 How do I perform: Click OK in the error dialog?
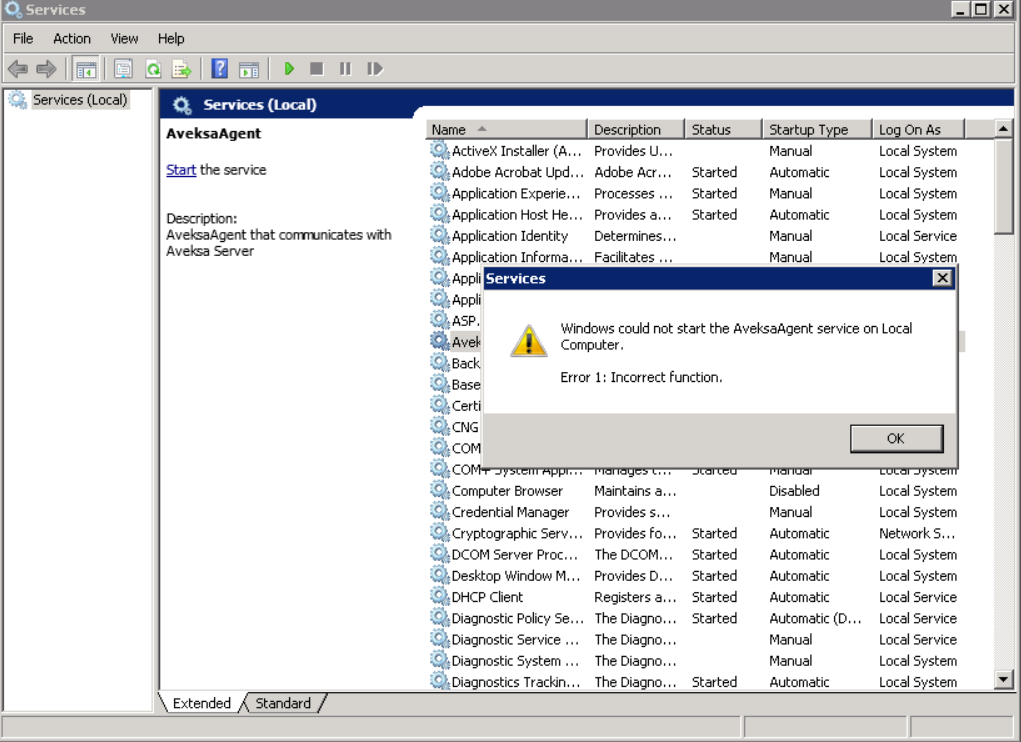click(896, 438)
